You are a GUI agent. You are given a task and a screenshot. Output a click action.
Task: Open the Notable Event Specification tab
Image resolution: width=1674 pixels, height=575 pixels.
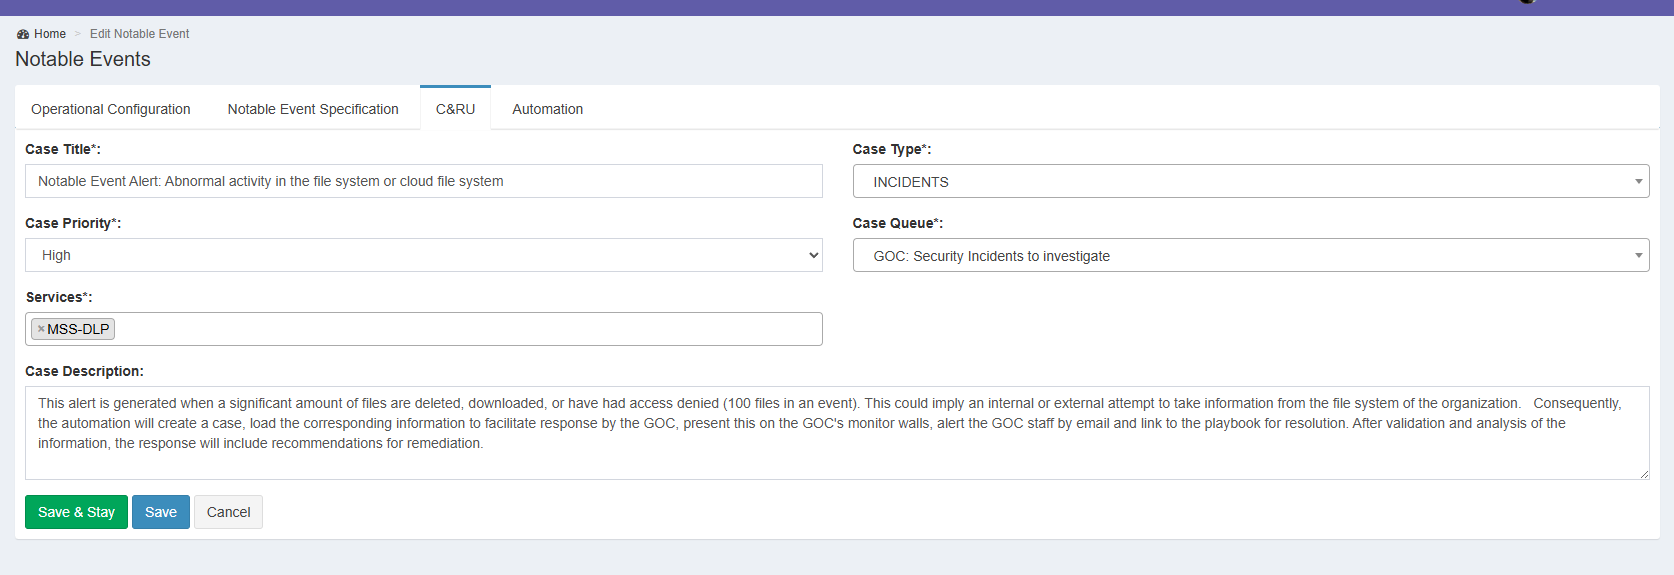tap(312, 109)
